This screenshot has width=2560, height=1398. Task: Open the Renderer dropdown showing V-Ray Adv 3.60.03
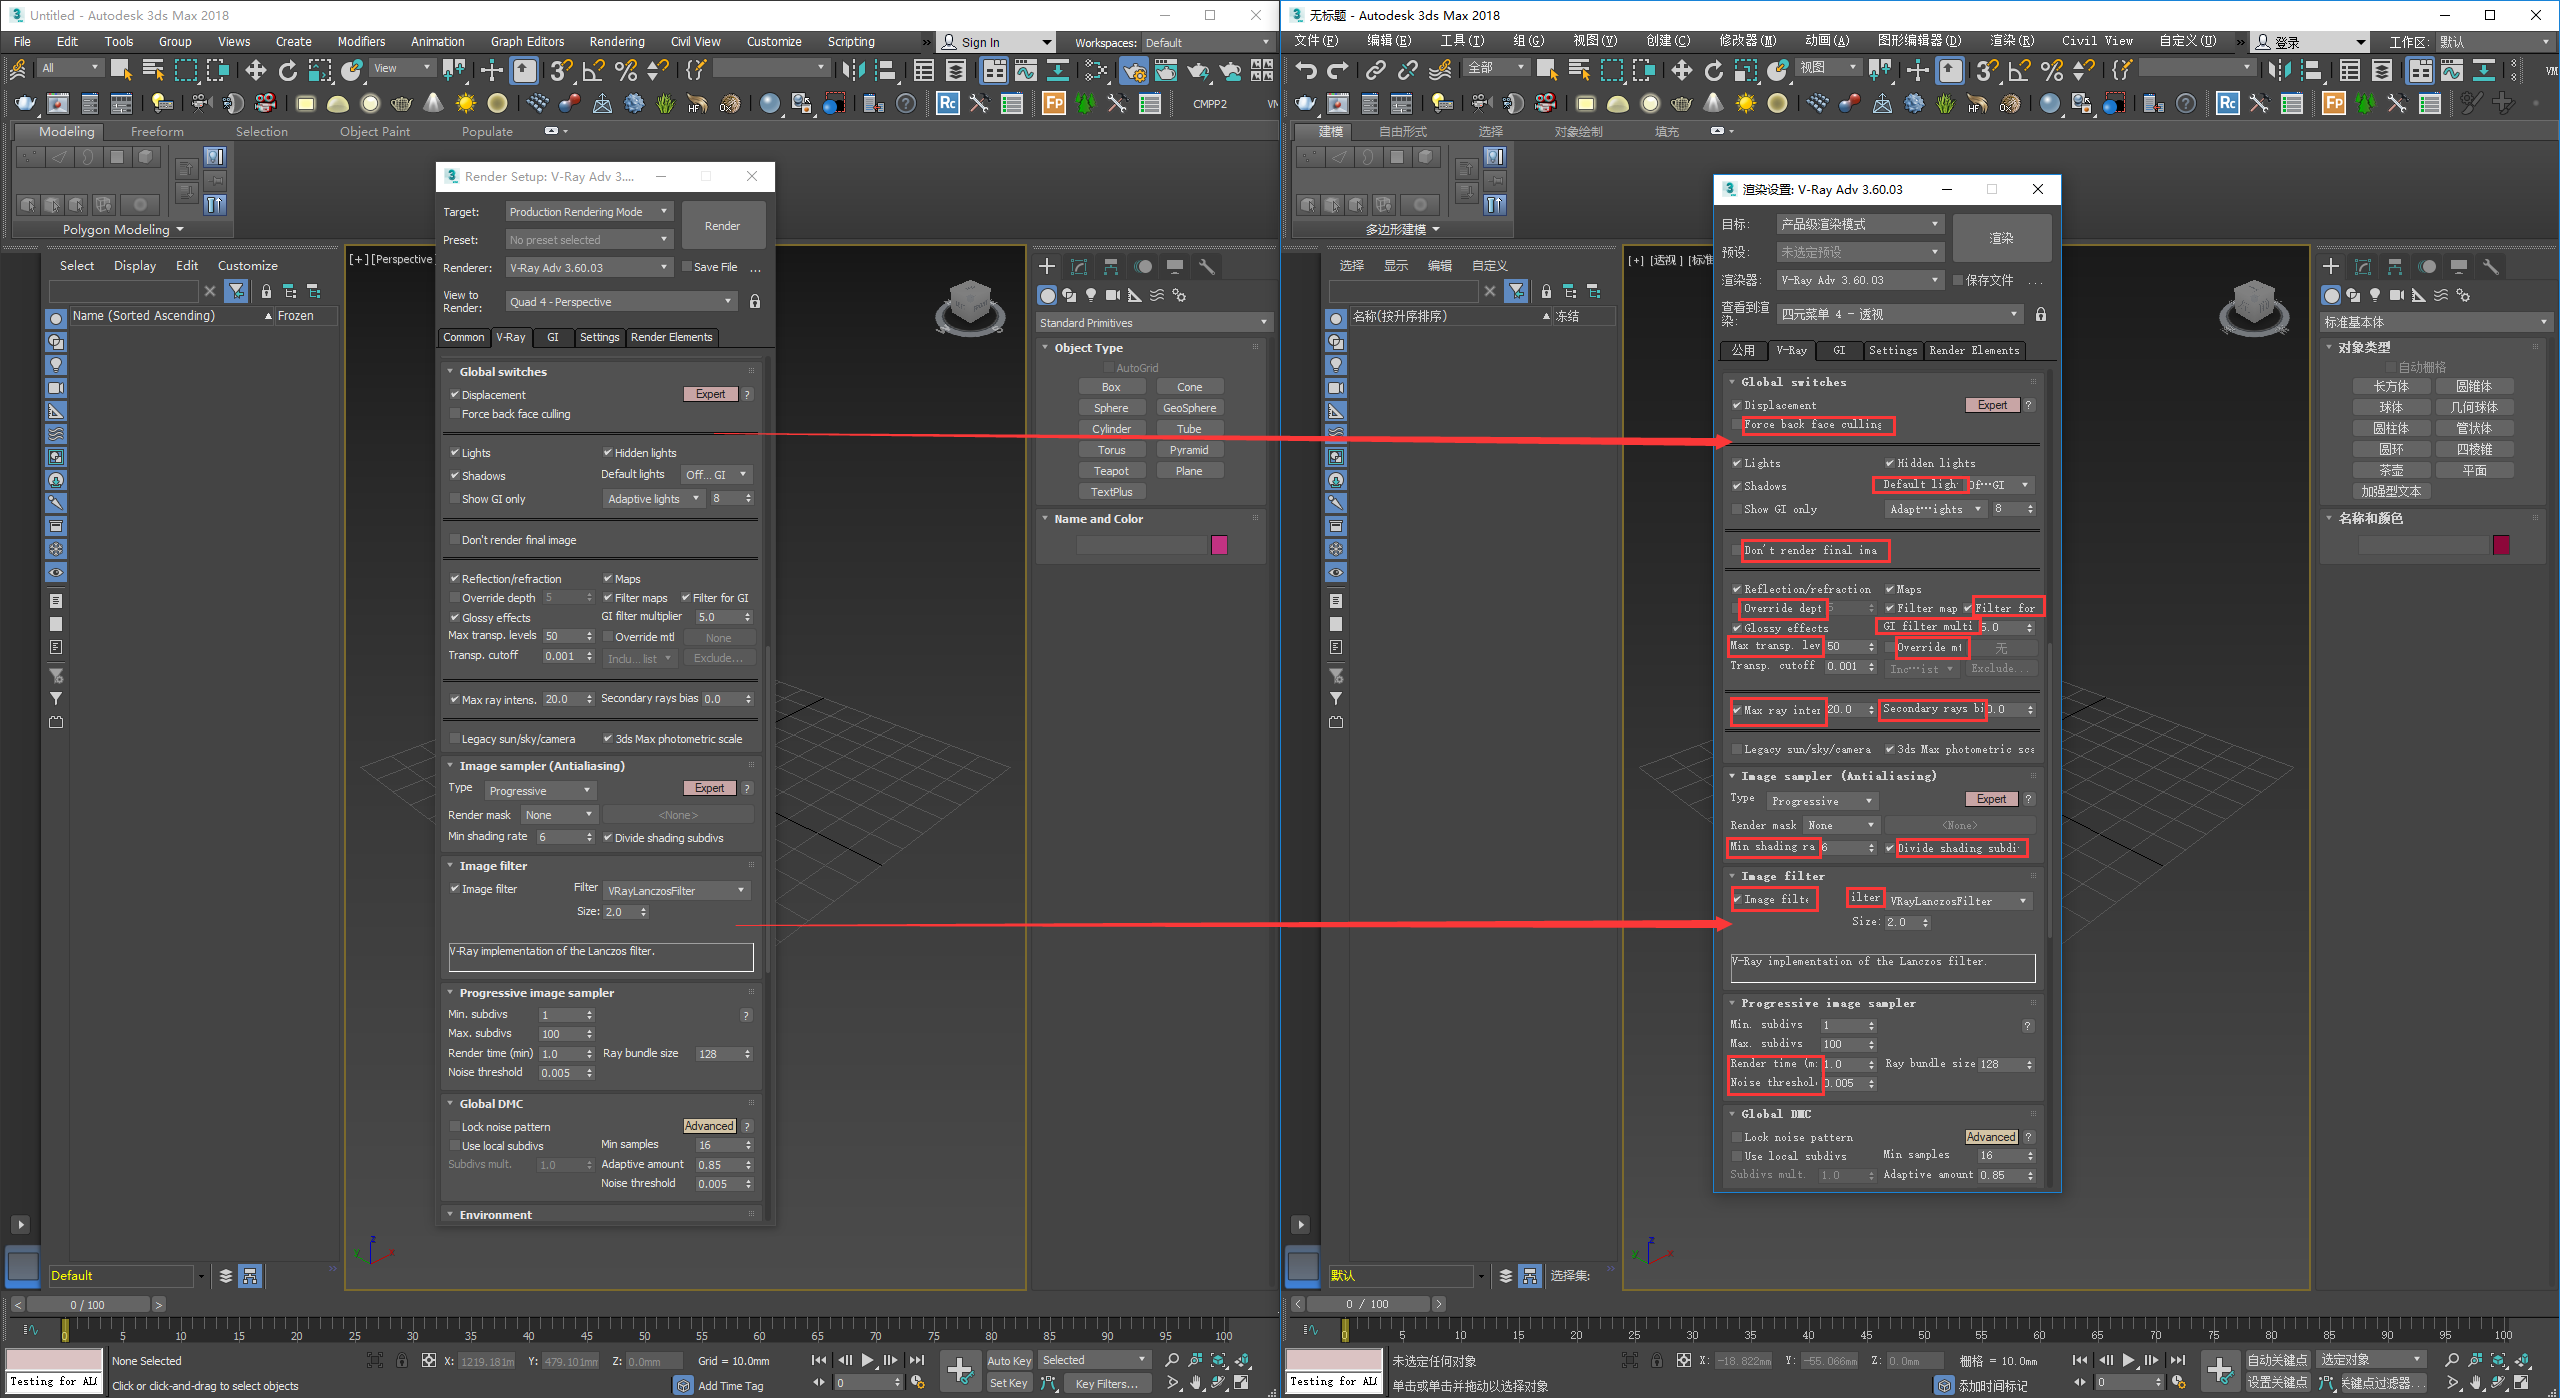point(590,267)
